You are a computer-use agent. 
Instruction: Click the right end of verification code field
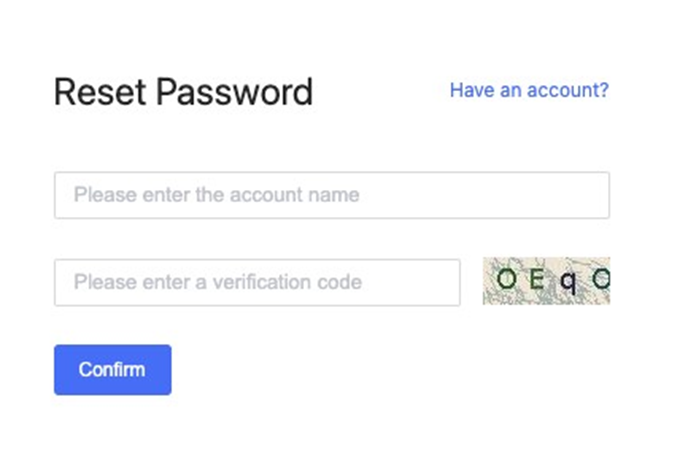point(447,282)
